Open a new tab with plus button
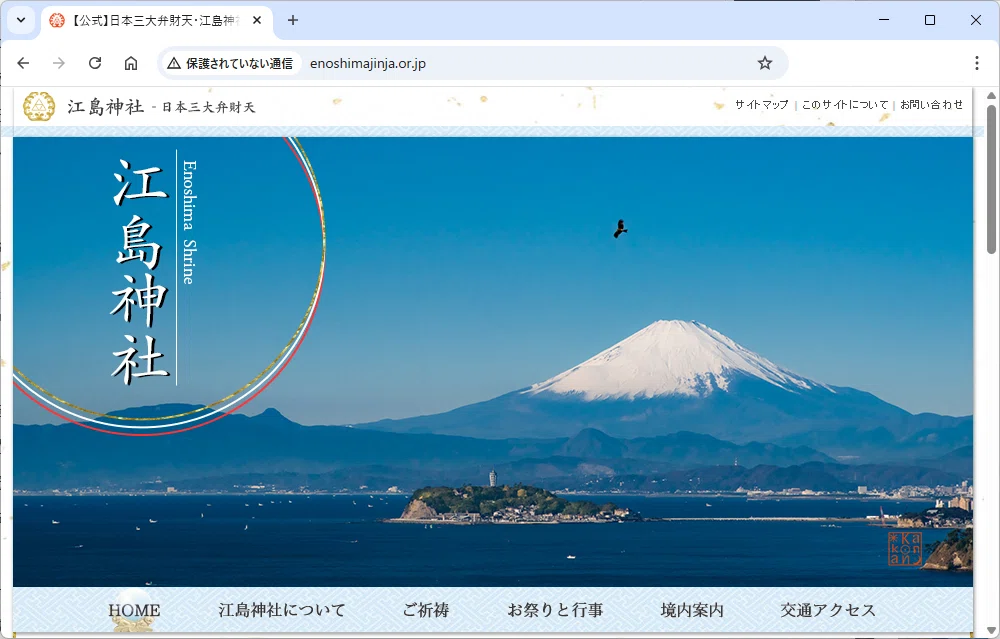This screenshot has height=639, width=1000. point(293,20)
